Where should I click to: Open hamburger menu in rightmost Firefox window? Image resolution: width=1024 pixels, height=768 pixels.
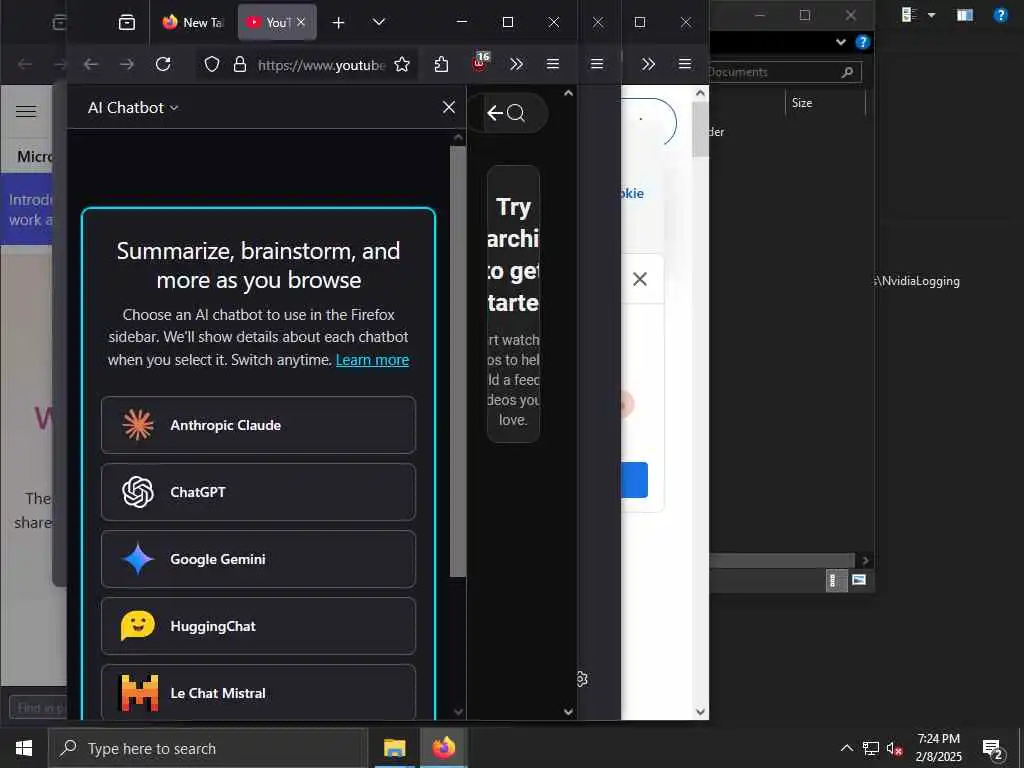[x=685, y=64]
